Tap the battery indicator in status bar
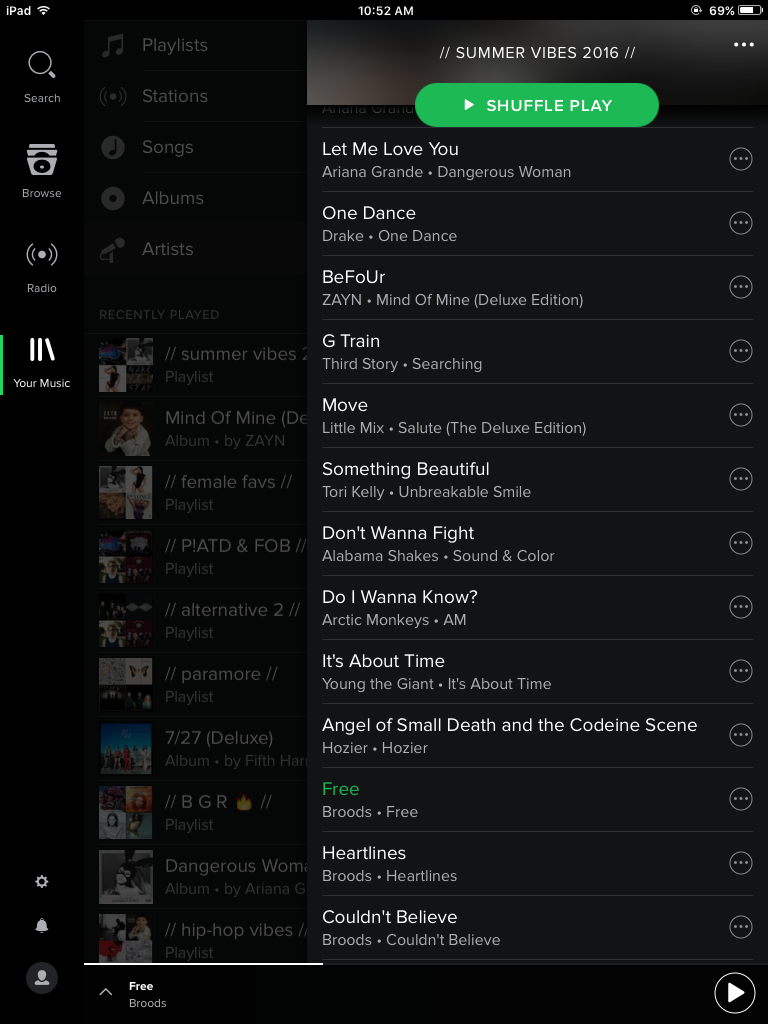 [750, 10]
